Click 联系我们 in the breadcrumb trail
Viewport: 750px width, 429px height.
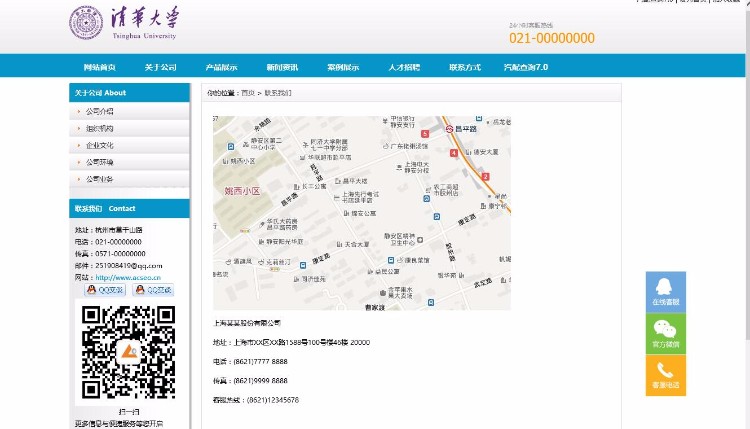pyautogui.click(x=278, y=93)
